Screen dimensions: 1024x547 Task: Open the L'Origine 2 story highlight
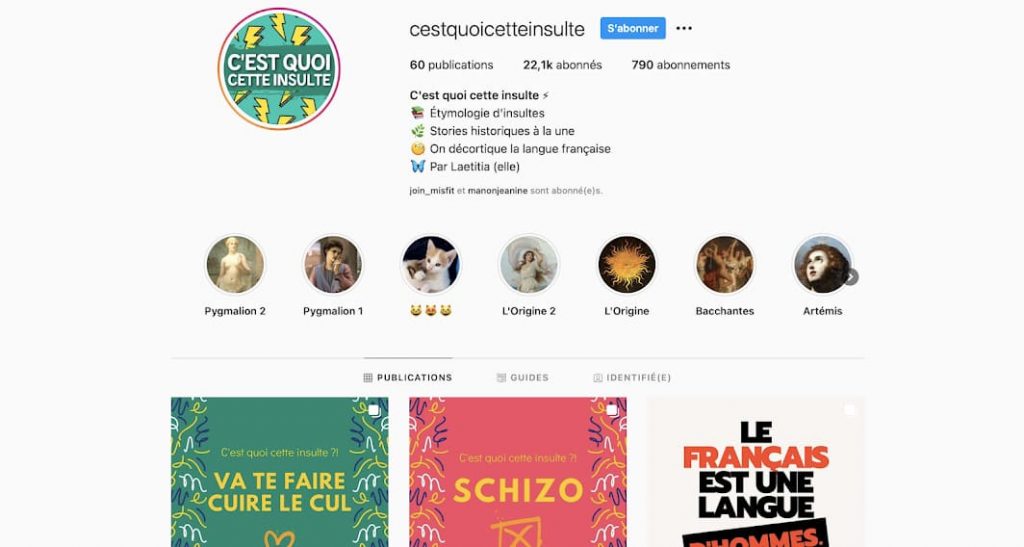tap(529, 264)
